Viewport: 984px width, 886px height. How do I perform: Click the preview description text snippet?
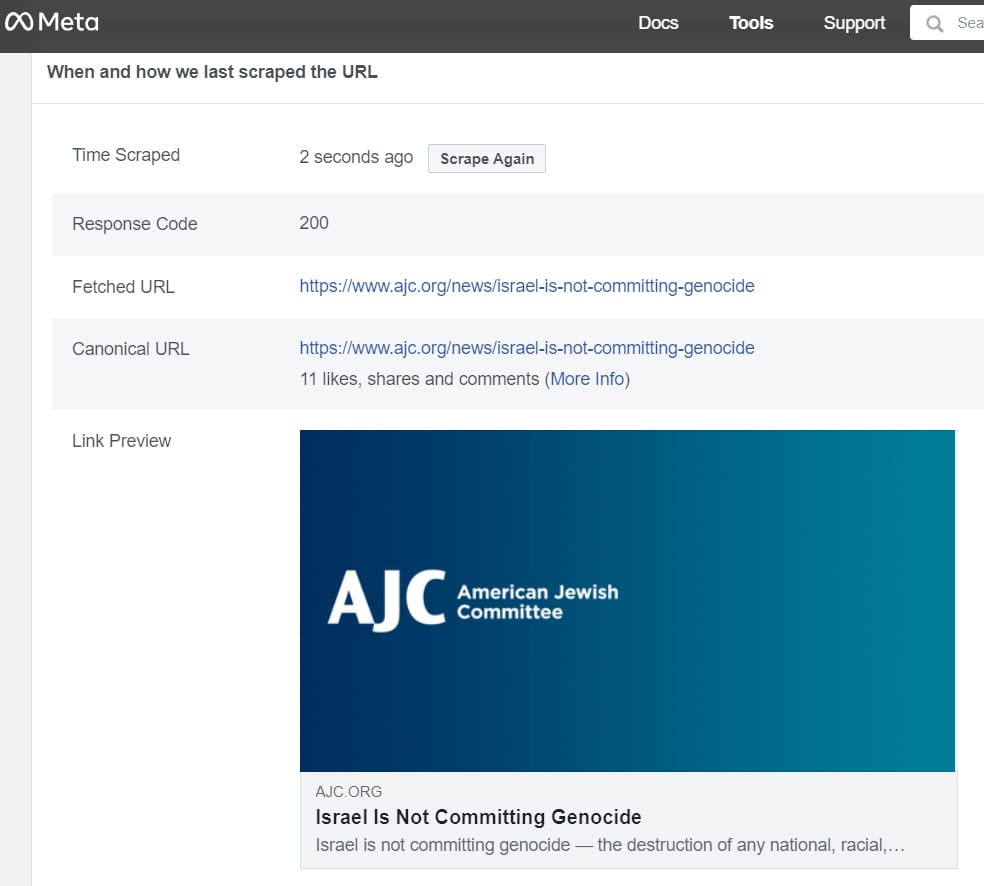pyautogui.click(x=610, y=845)
